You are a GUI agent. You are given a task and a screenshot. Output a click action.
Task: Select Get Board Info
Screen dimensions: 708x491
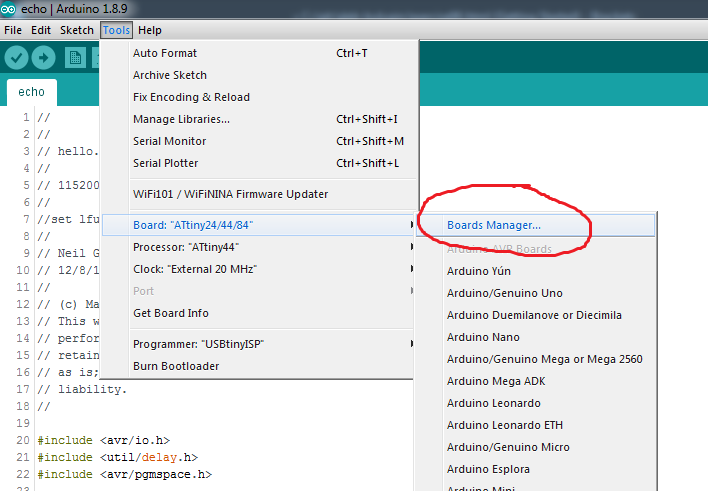coord(258,313)
